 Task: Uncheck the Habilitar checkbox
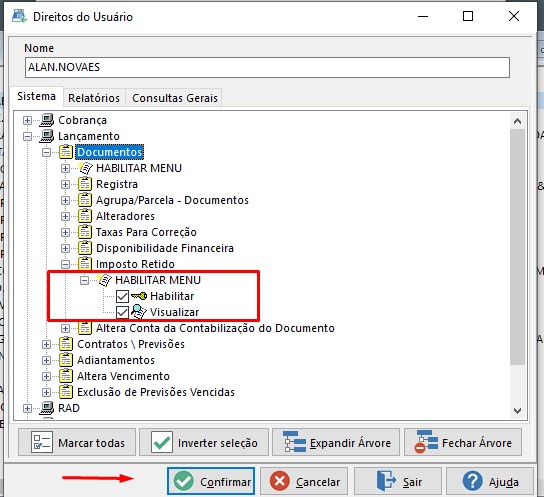(x=122, y=296)
